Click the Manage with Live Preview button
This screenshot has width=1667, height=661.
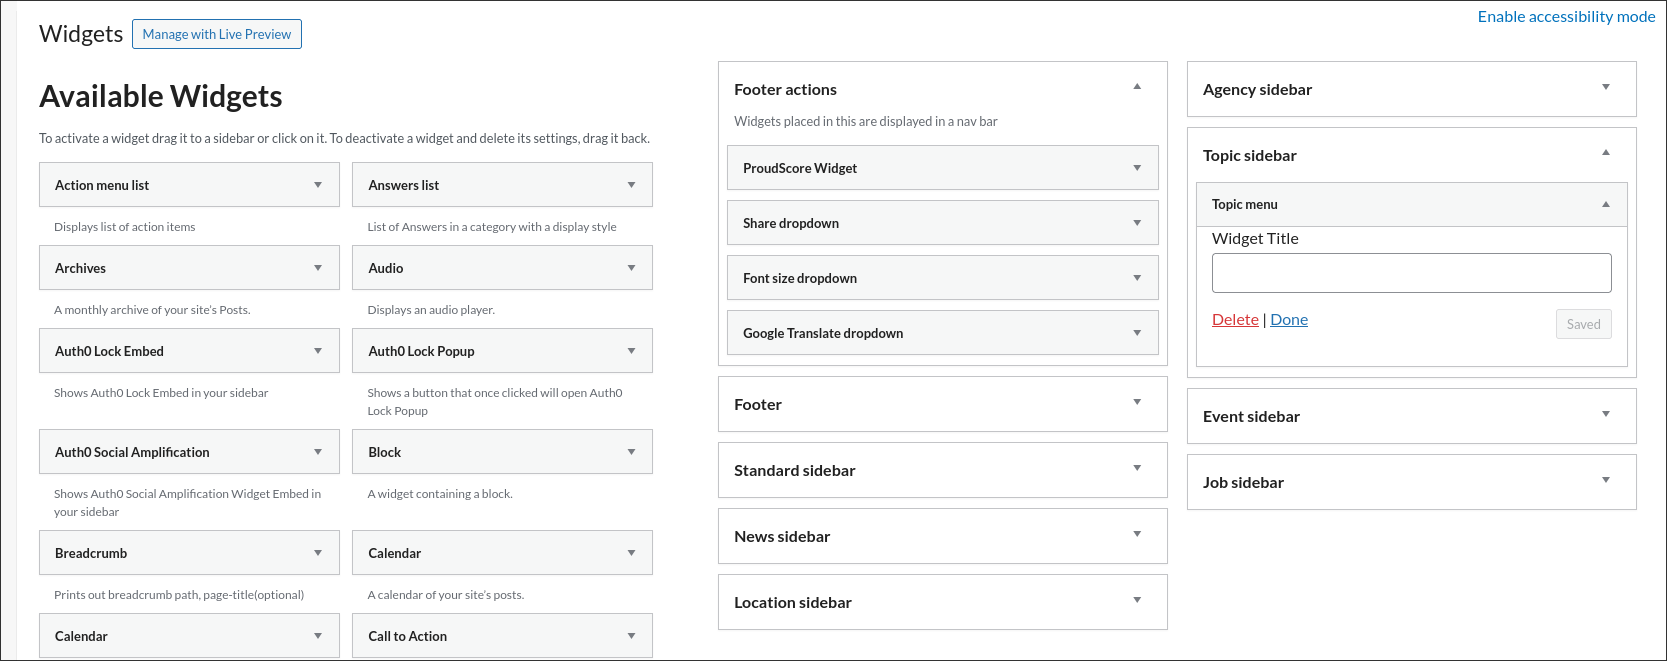pos(216,34)
